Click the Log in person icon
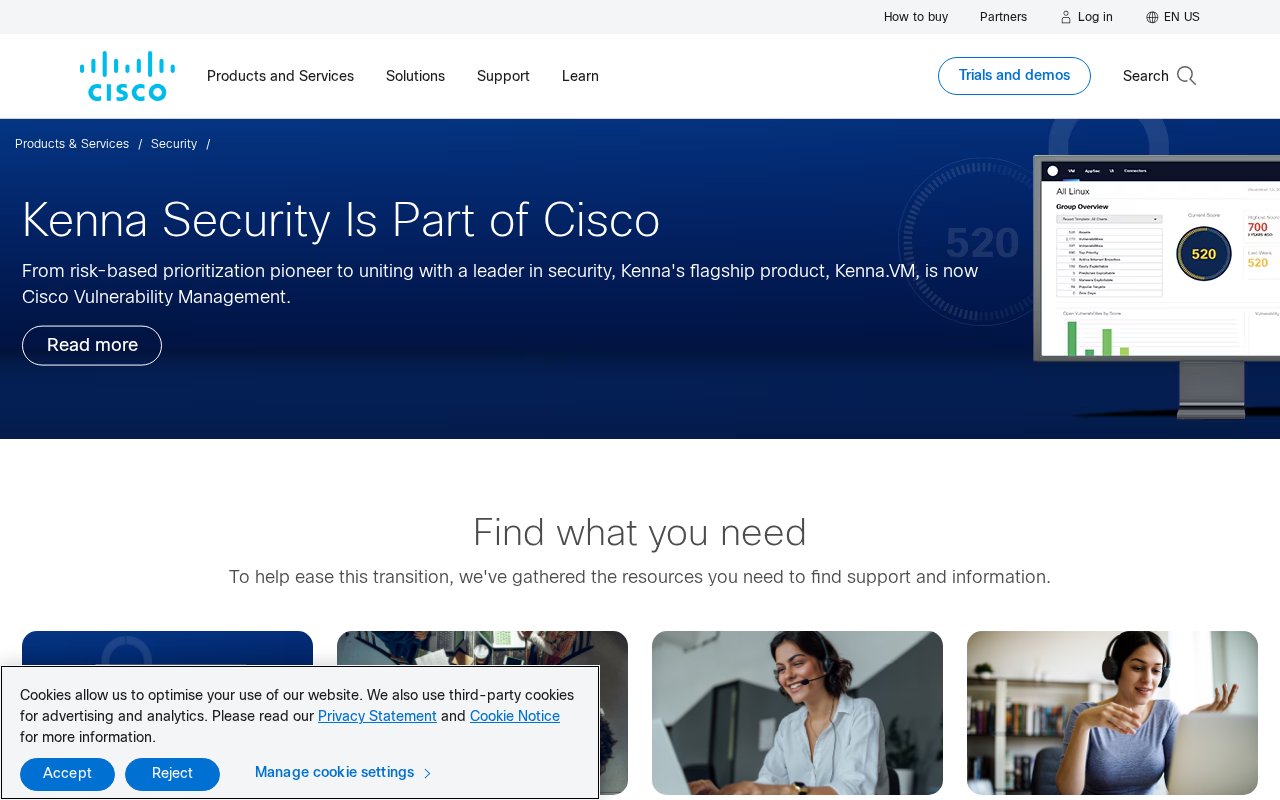 [1066, 17]
